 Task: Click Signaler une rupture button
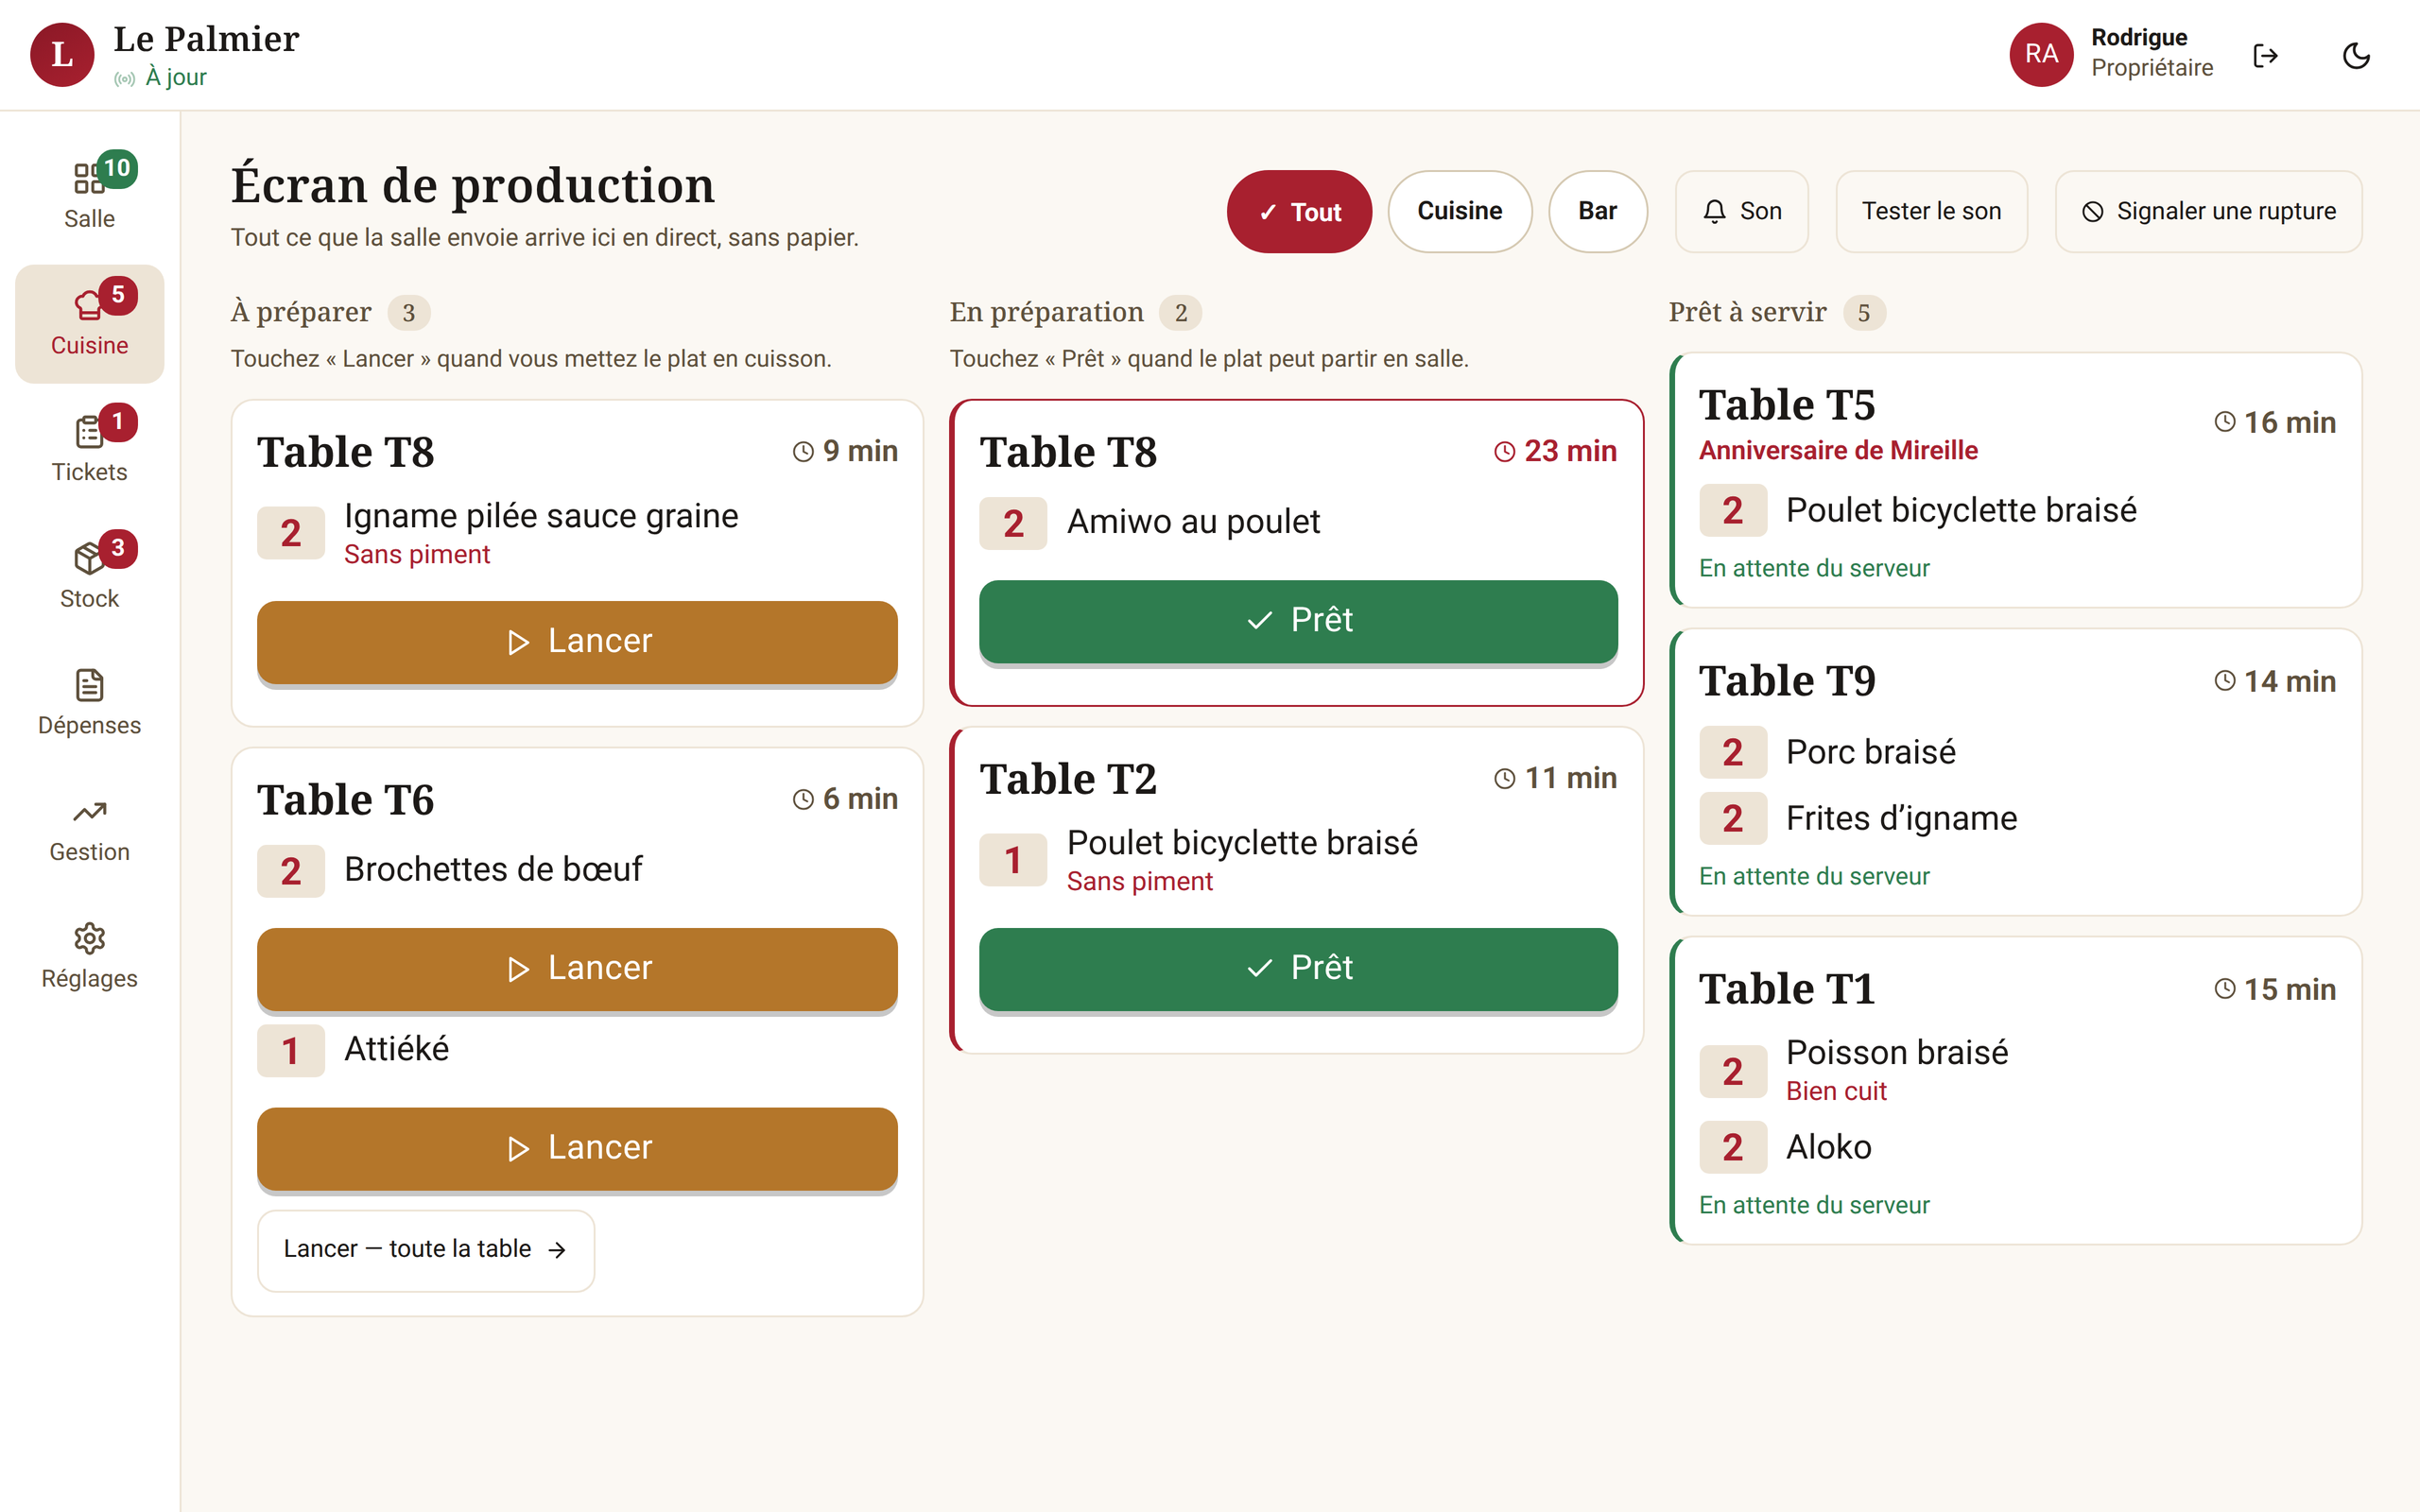(x=2208, y=211)
